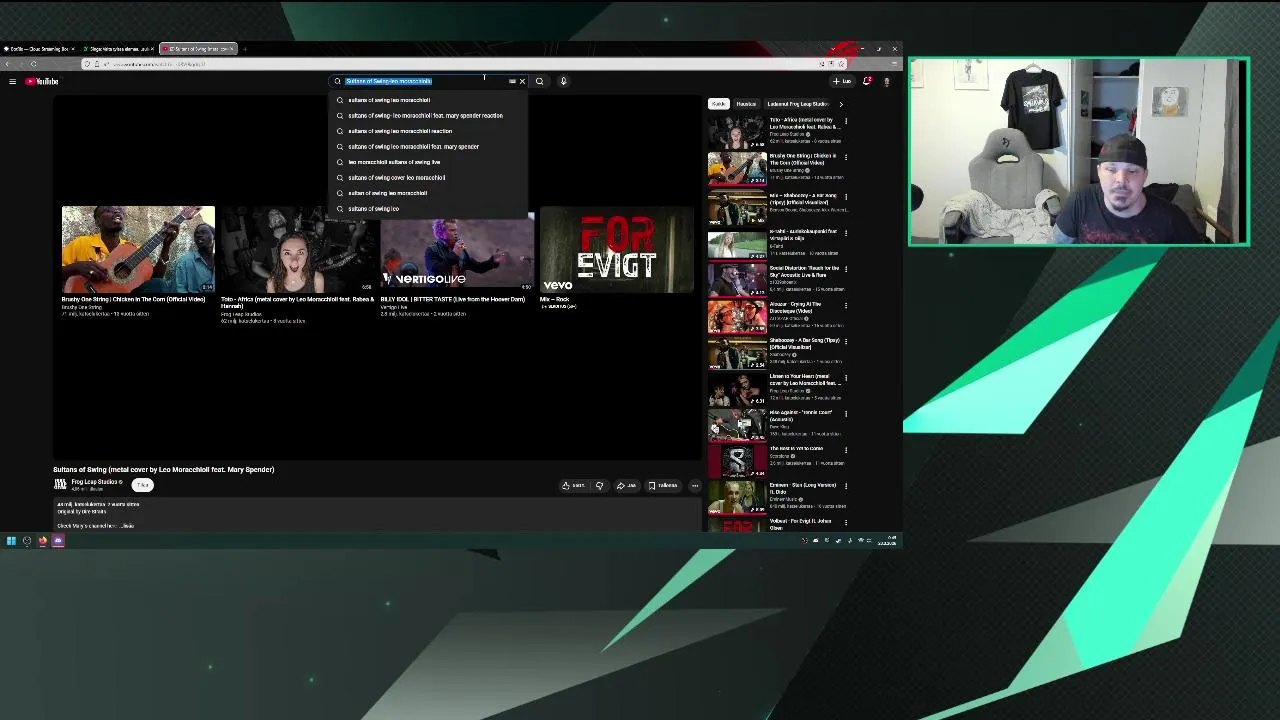Dislike the video with thumbs-down button
This screenshot has height=720, width=1280.
(599, 486)
